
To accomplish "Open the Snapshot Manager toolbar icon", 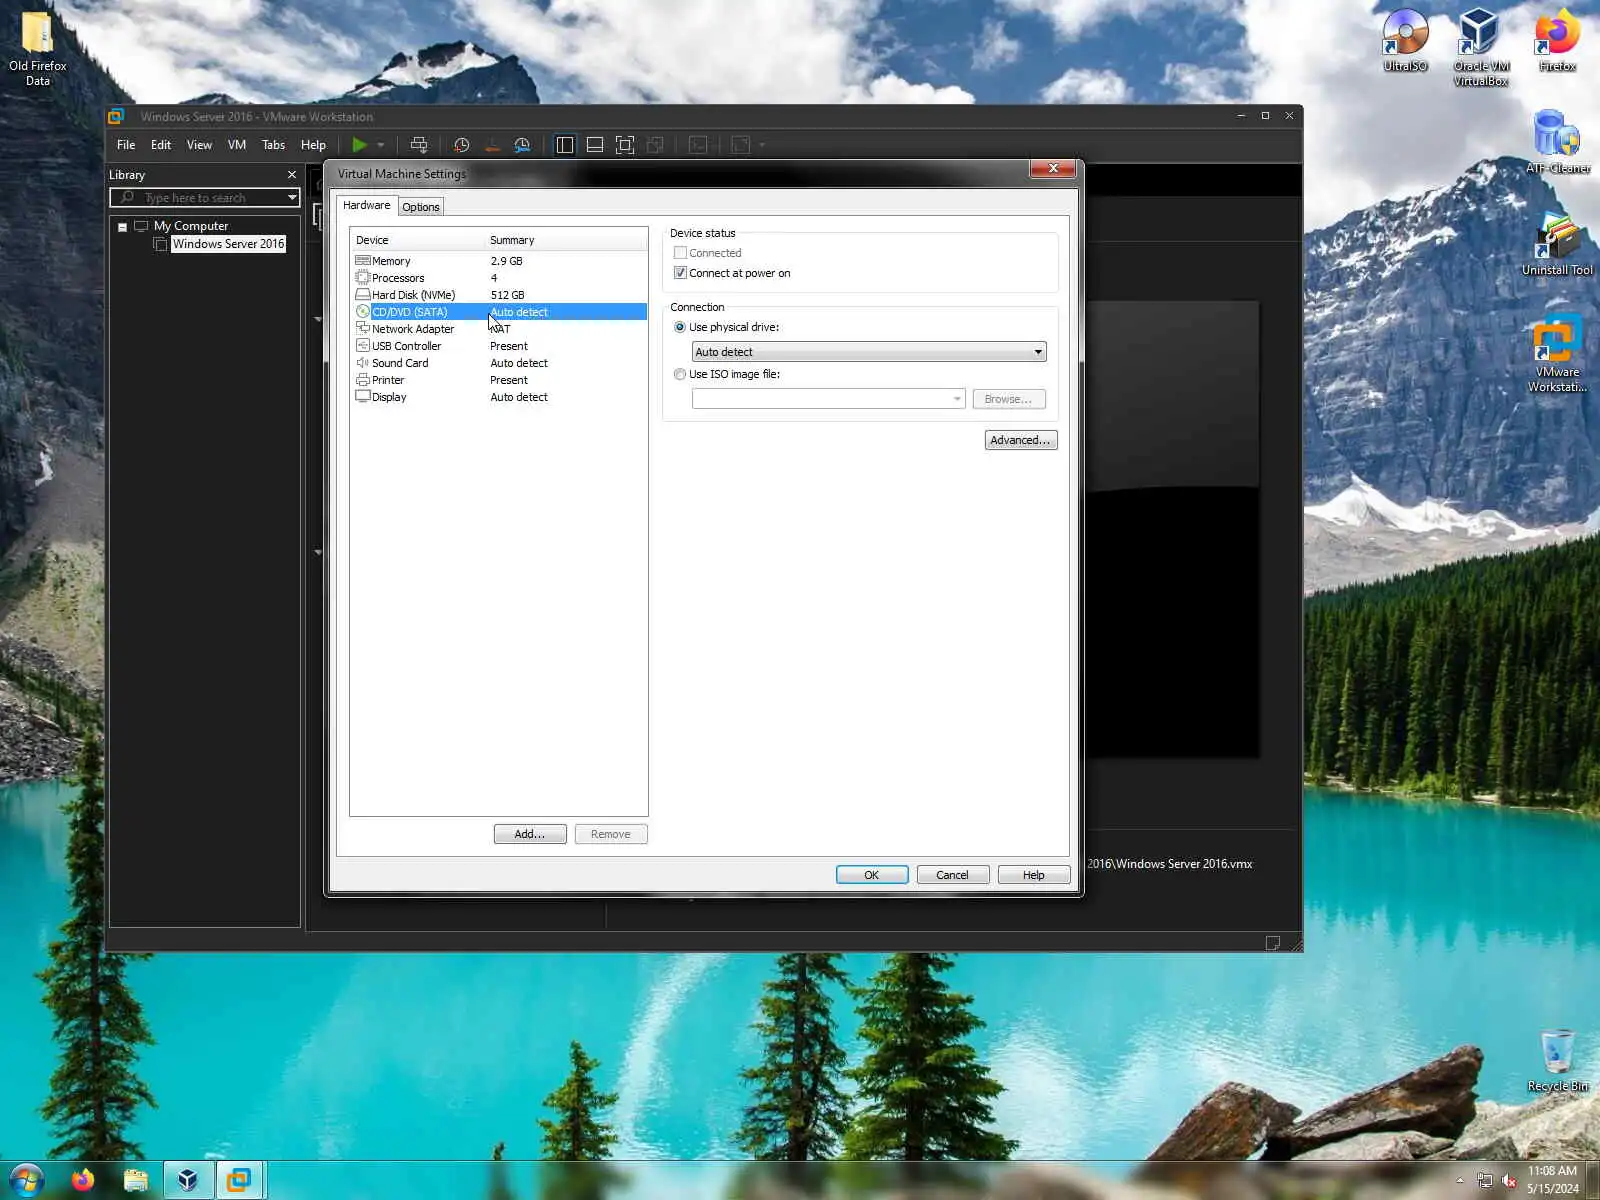I will click(x=522, y=145).
